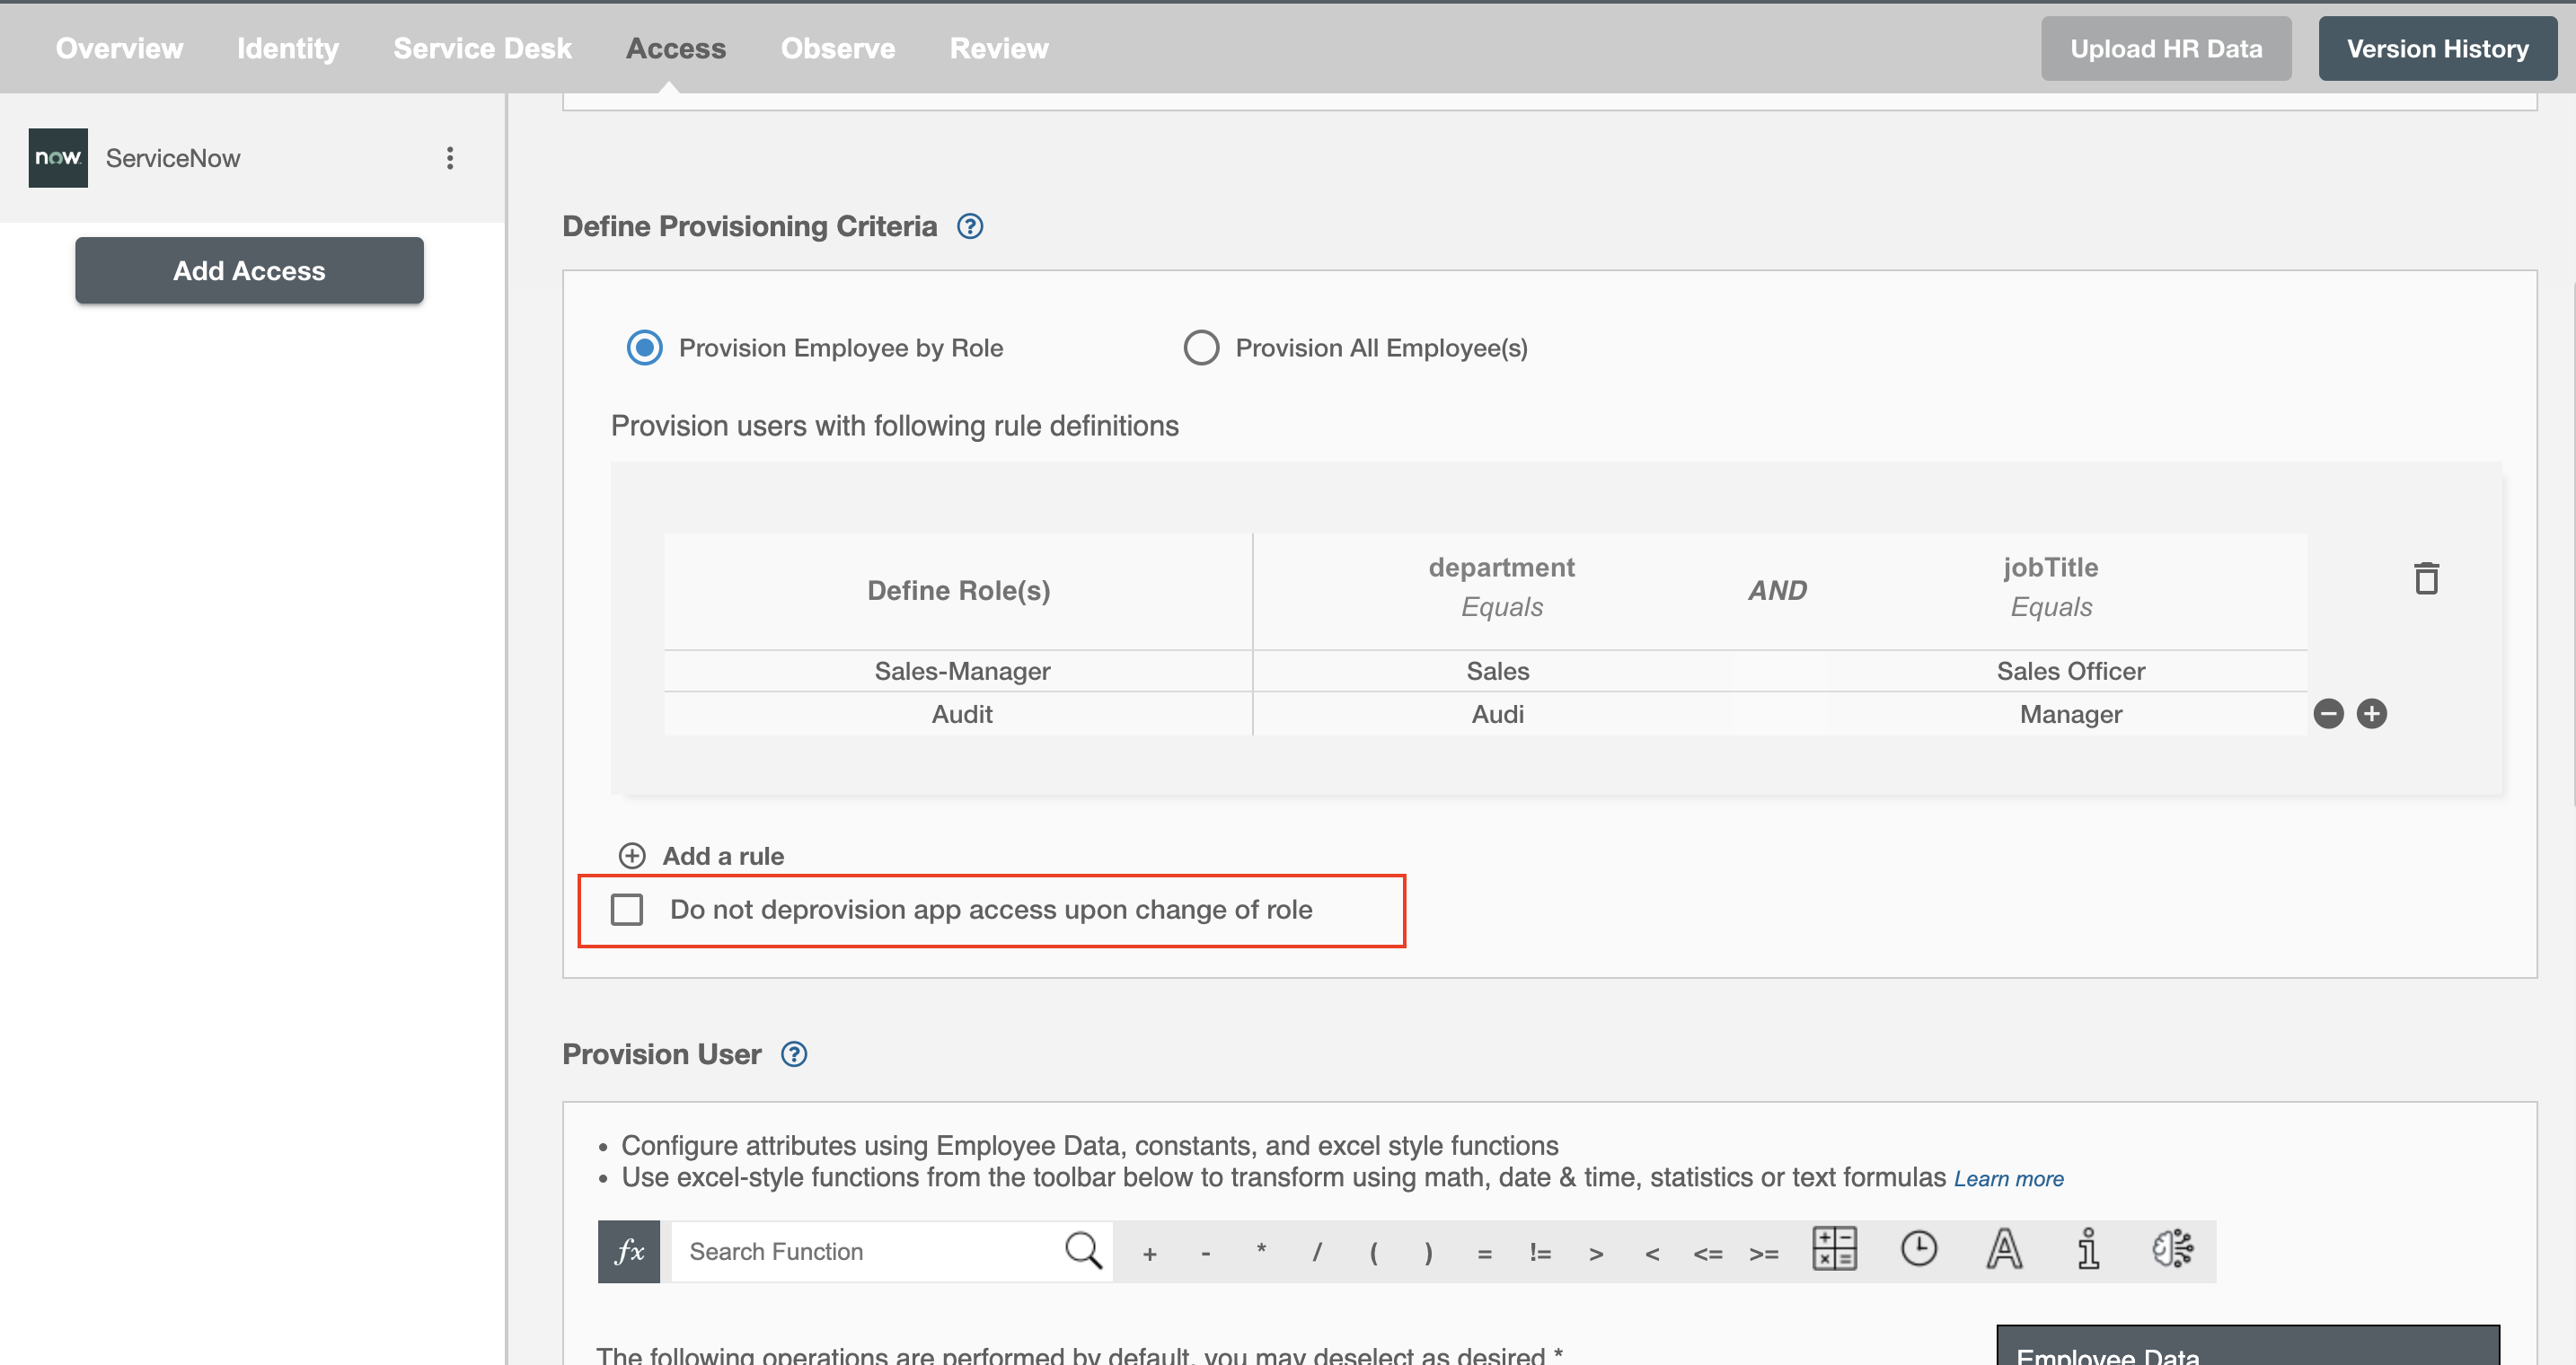The height and width of the screenshot is (1365, 2576).
Task: Open the Observe tab
Action: coord(838,48)
